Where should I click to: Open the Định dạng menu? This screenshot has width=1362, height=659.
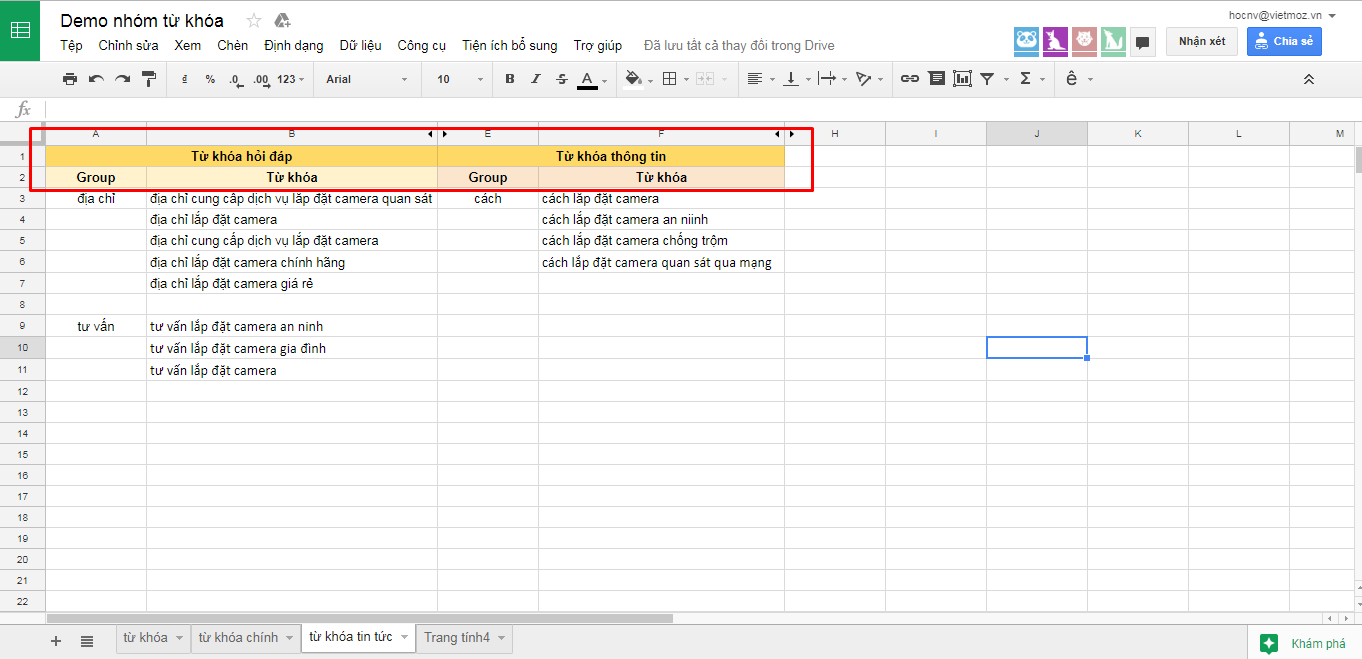coord(294,45)
